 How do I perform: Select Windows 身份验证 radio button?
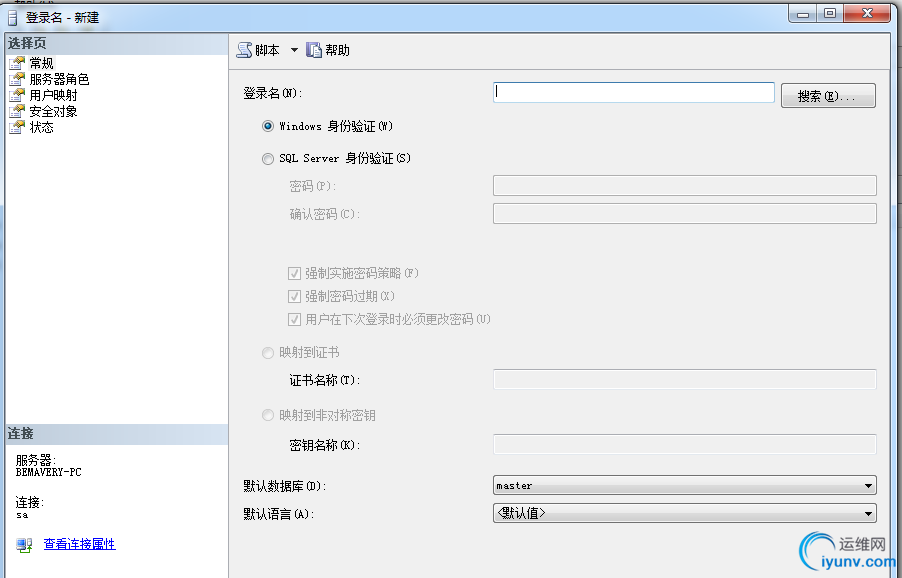click(267, 126)
